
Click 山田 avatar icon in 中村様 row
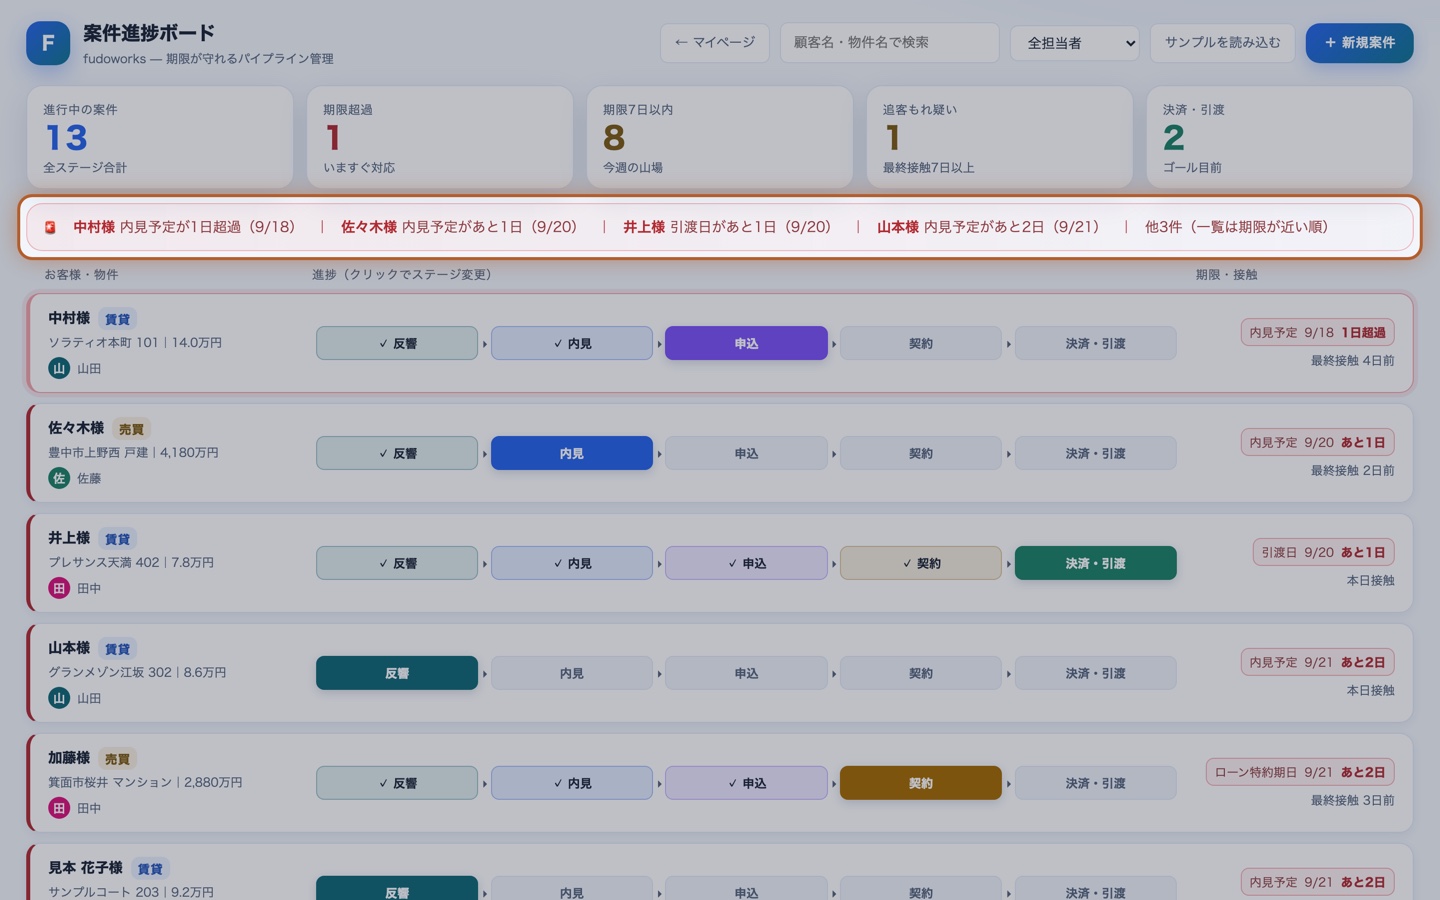[x=59, y=368]
